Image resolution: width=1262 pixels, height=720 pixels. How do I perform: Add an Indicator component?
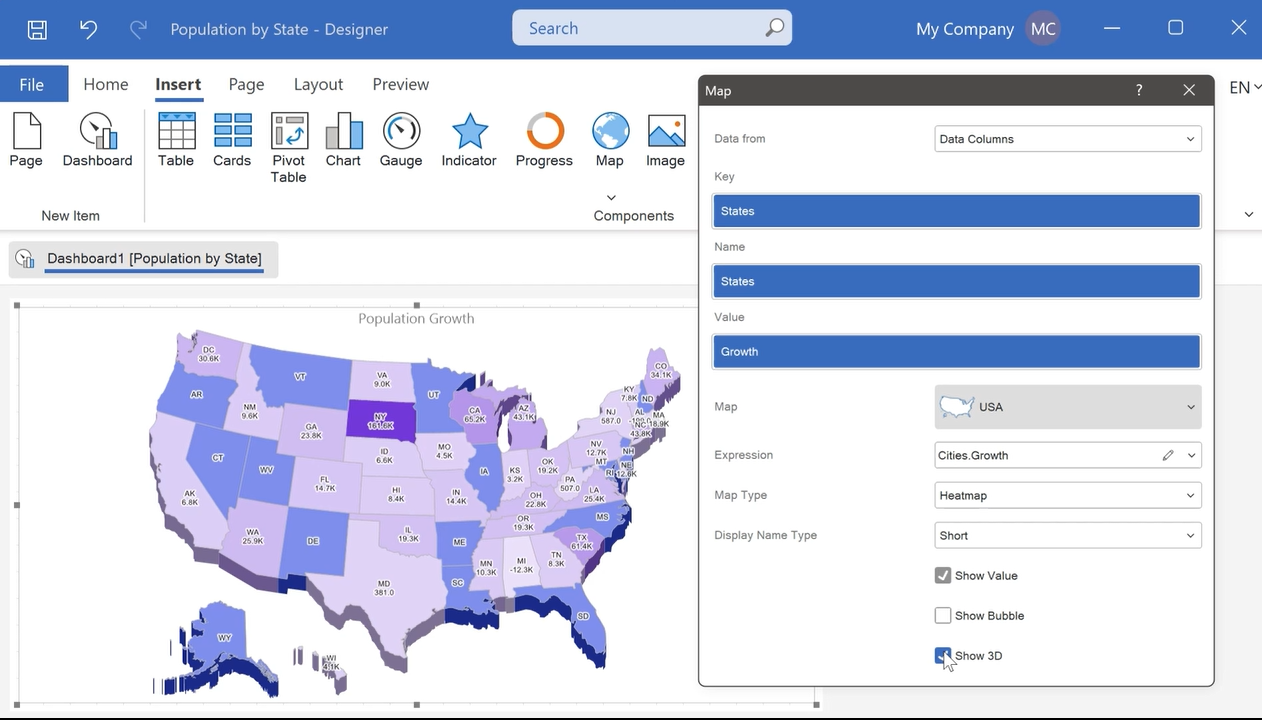click(469, 140)
